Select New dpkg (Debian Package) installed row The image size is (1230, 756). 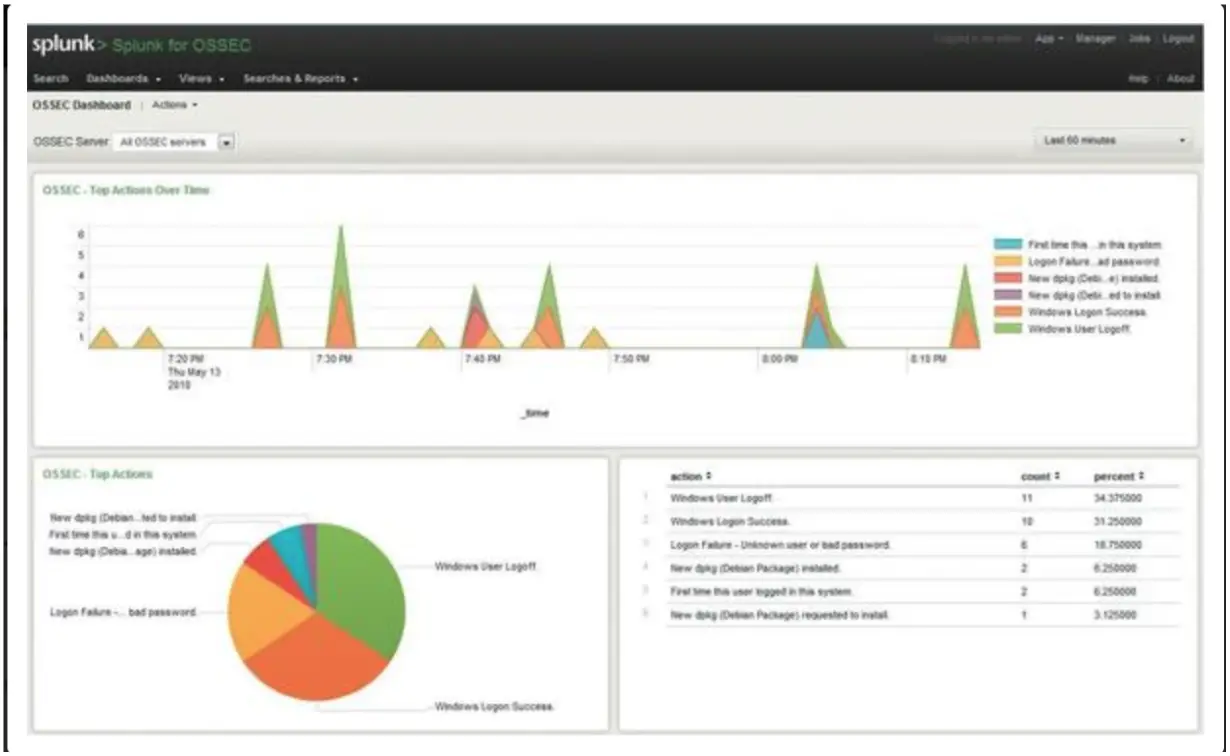pos(909,568)
